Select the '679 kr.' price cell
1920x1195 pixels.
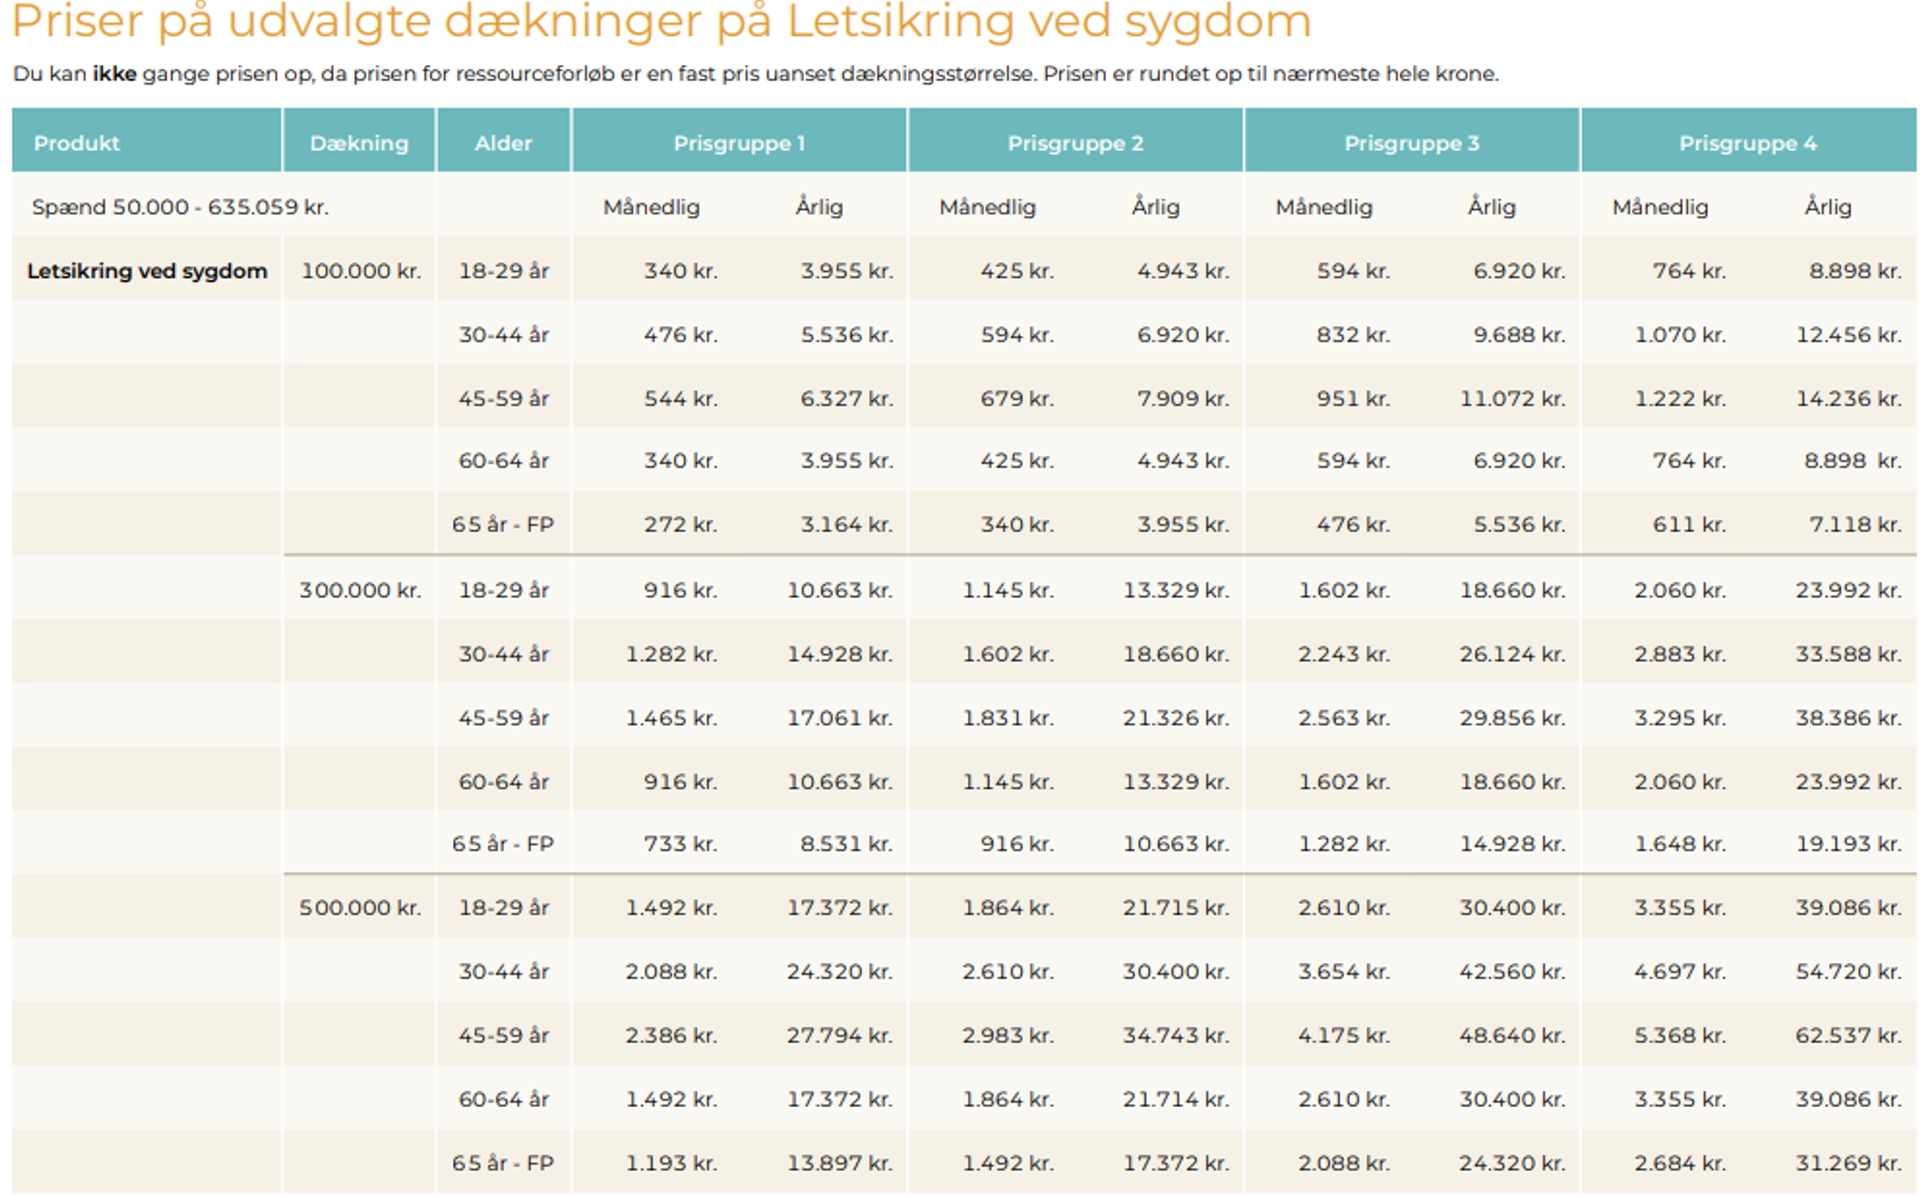point(1017,398)
